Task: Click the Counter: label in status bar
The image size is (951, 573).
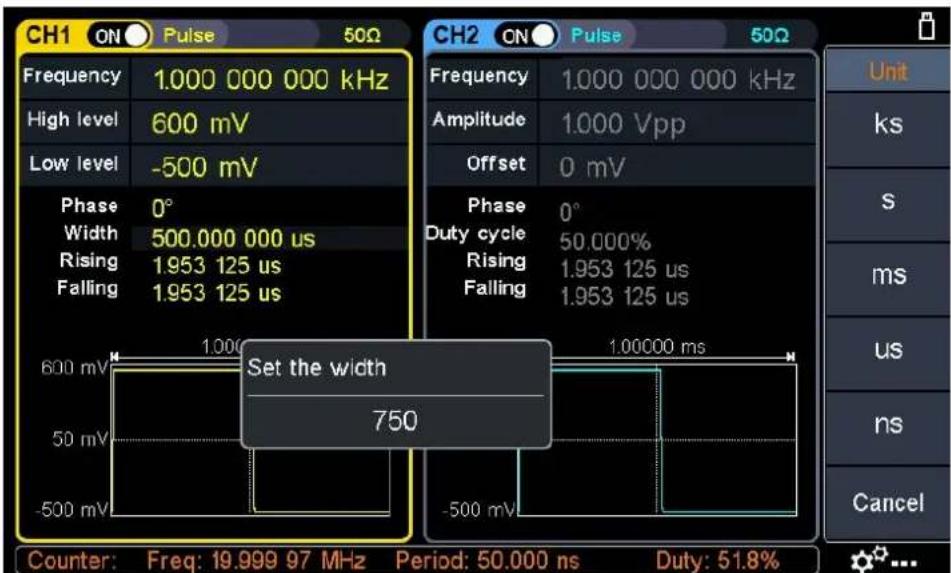Action: pyautogui.click(x=72, y=560)
